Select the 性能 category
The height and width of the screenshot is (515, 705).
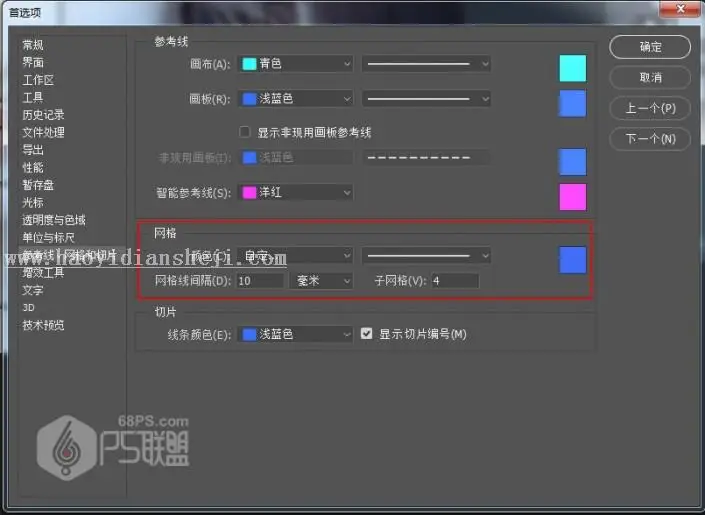click(x=33, y=167)
